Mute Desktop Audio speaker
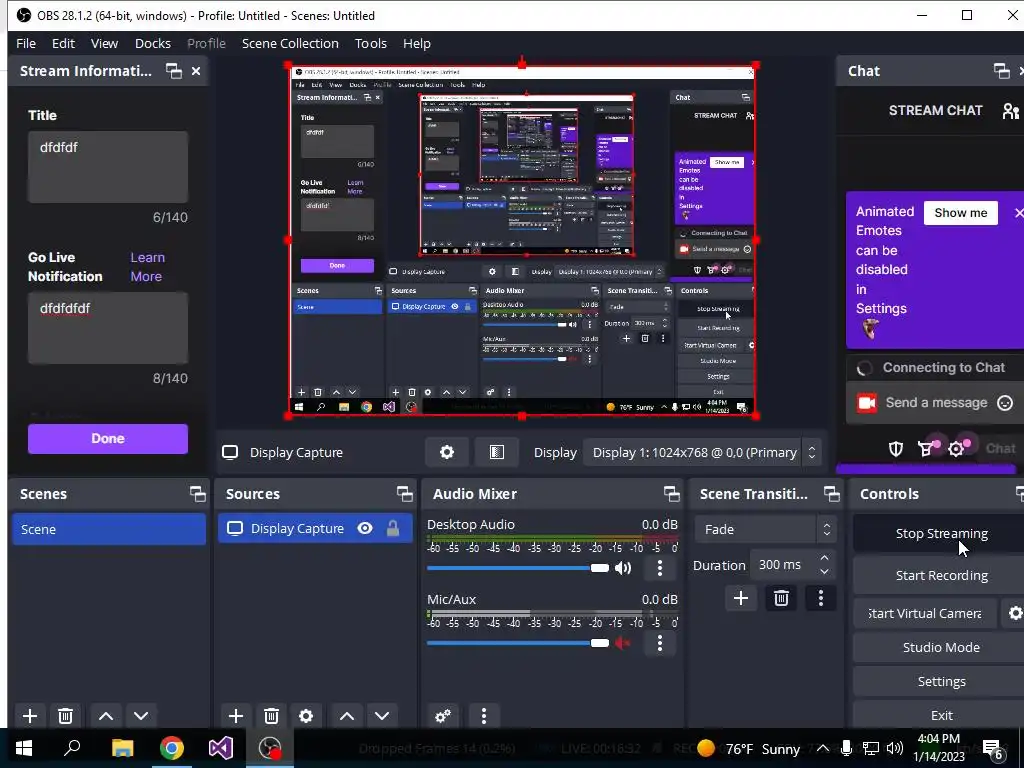1024x768 pixels. (x=622, y=568)
